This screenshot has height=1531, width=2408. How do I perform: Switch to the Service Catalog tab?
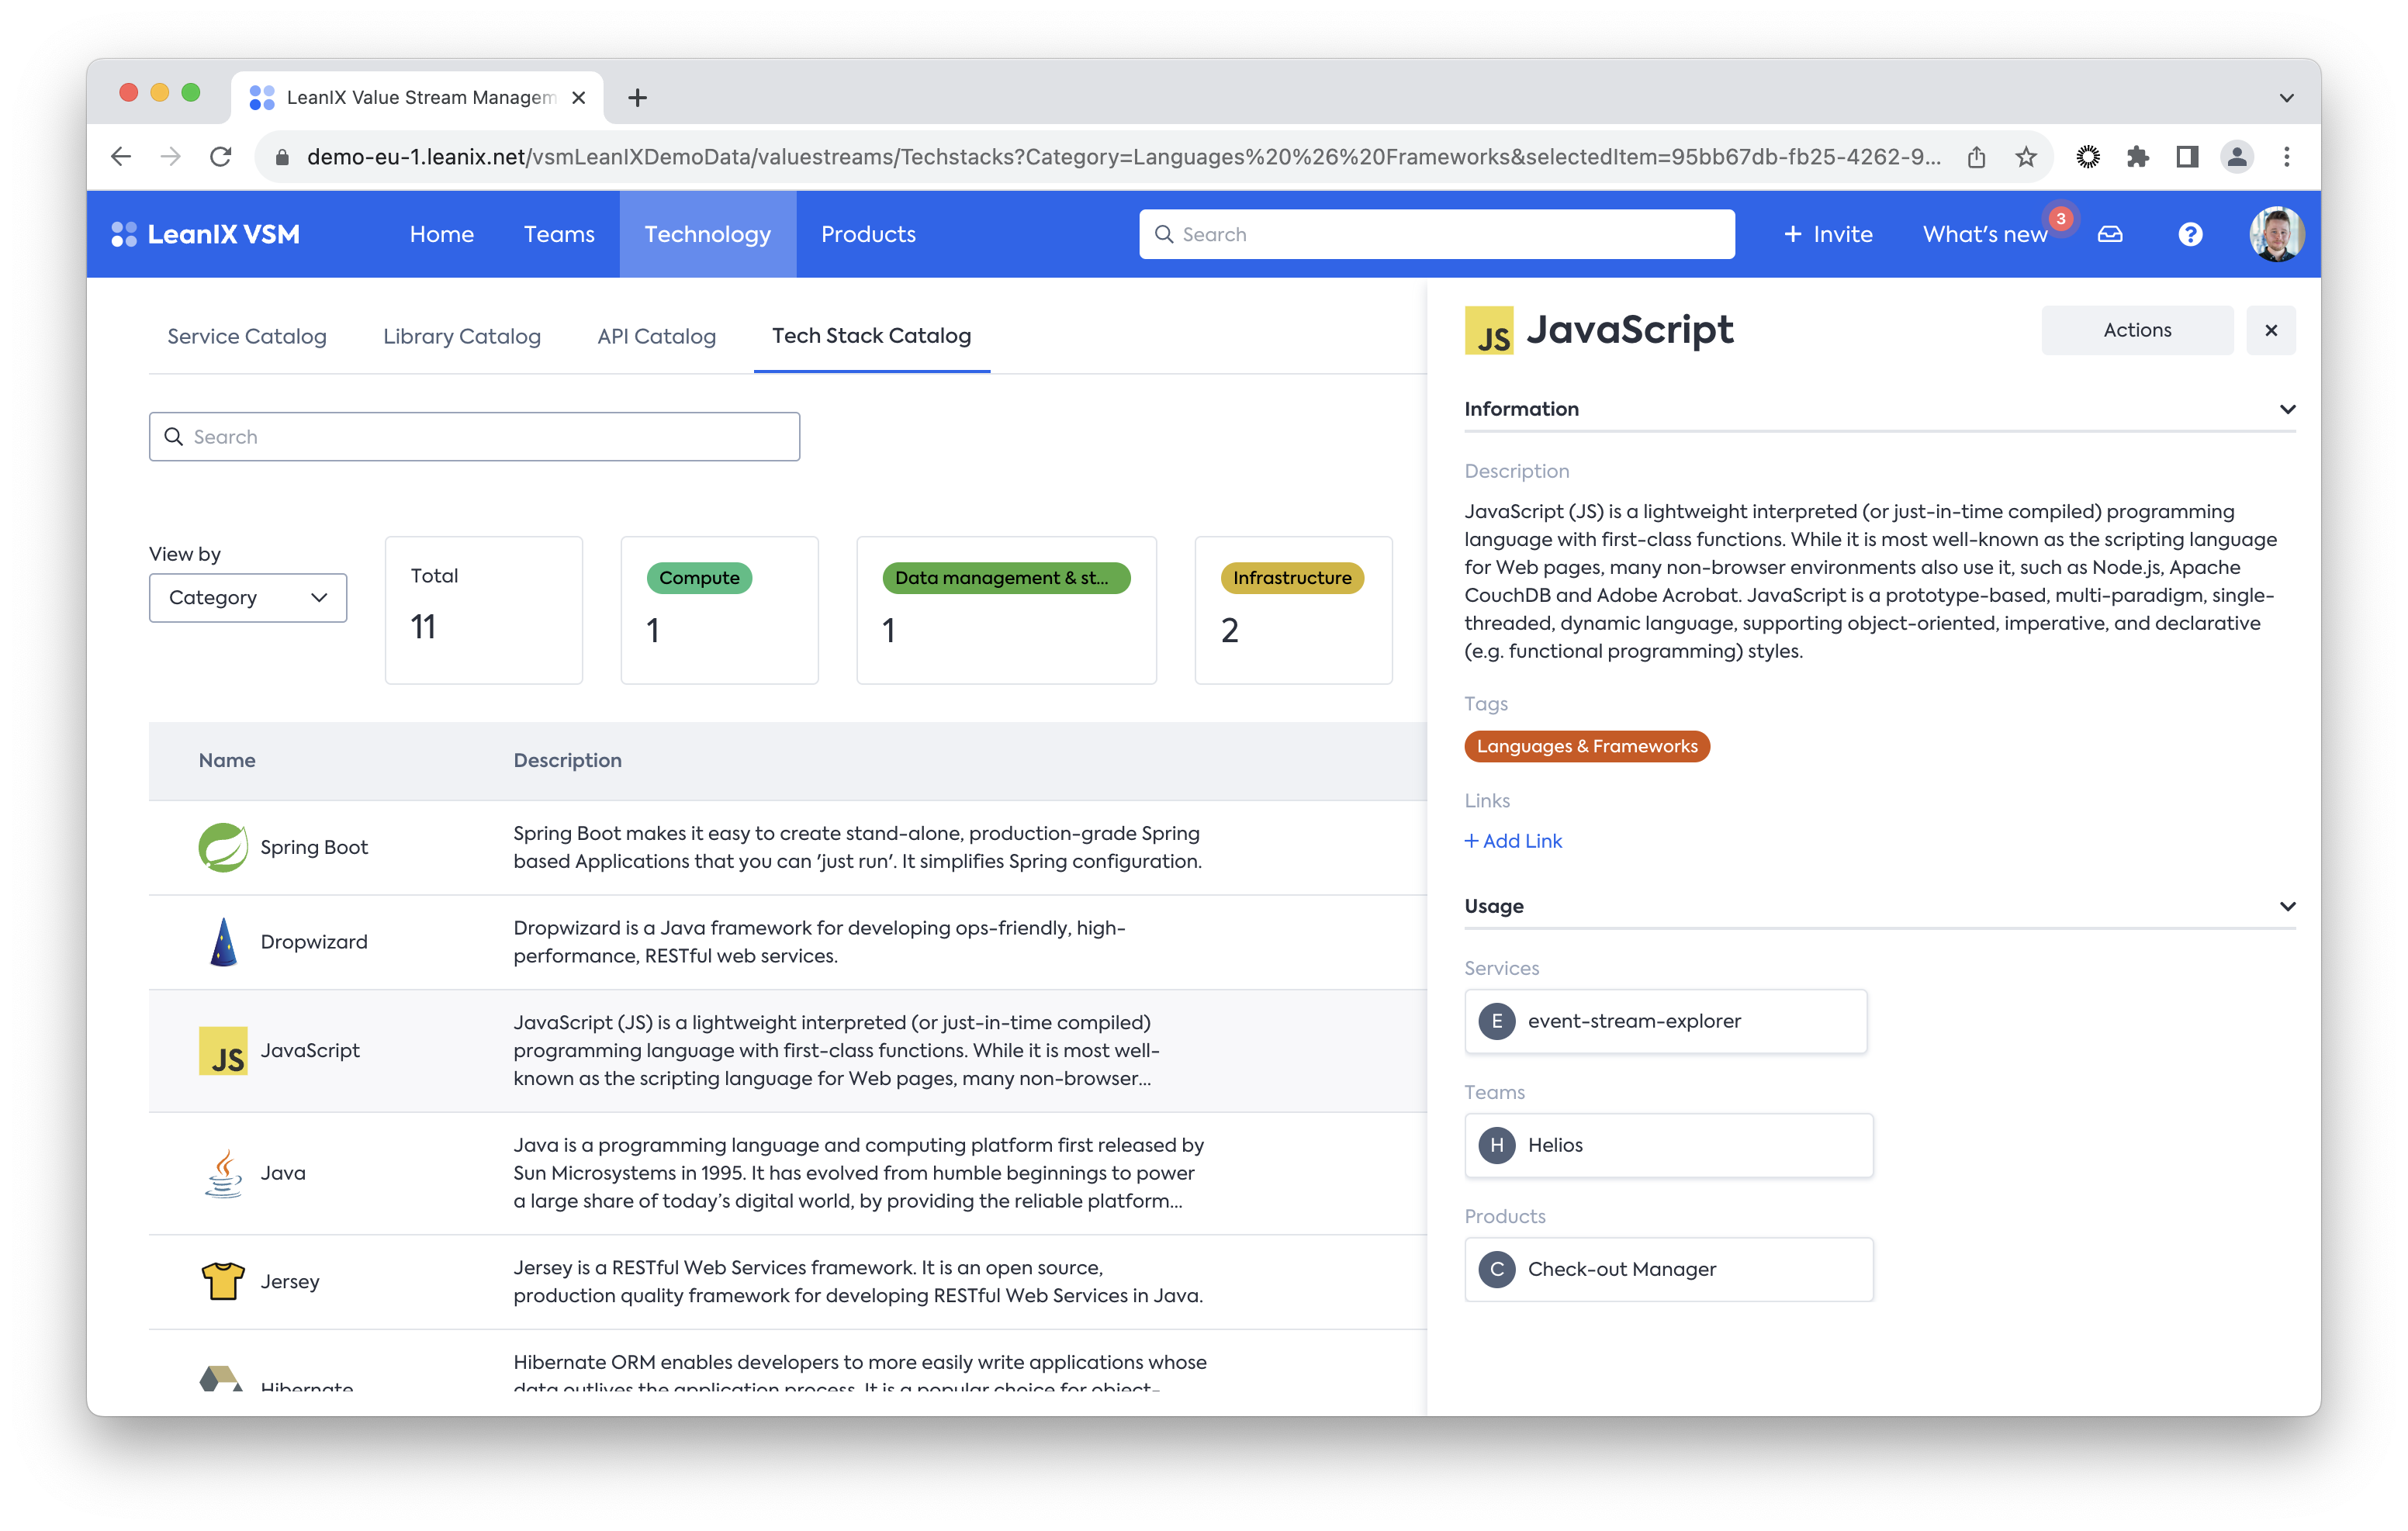pos(247,336)
